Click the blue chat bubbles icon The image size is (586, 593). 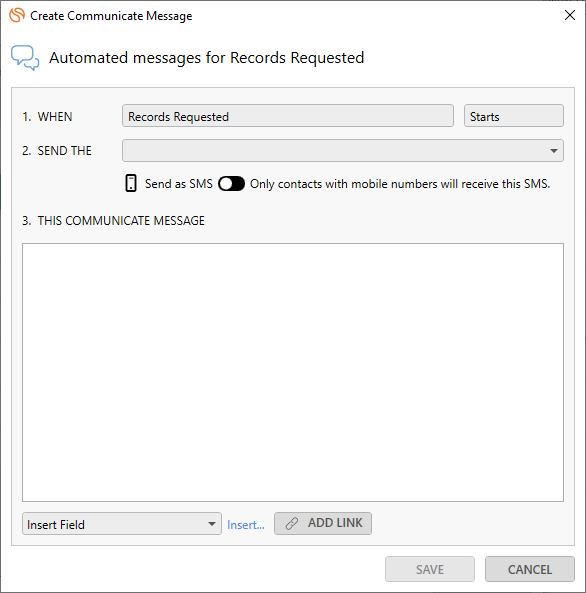point(25,58)
